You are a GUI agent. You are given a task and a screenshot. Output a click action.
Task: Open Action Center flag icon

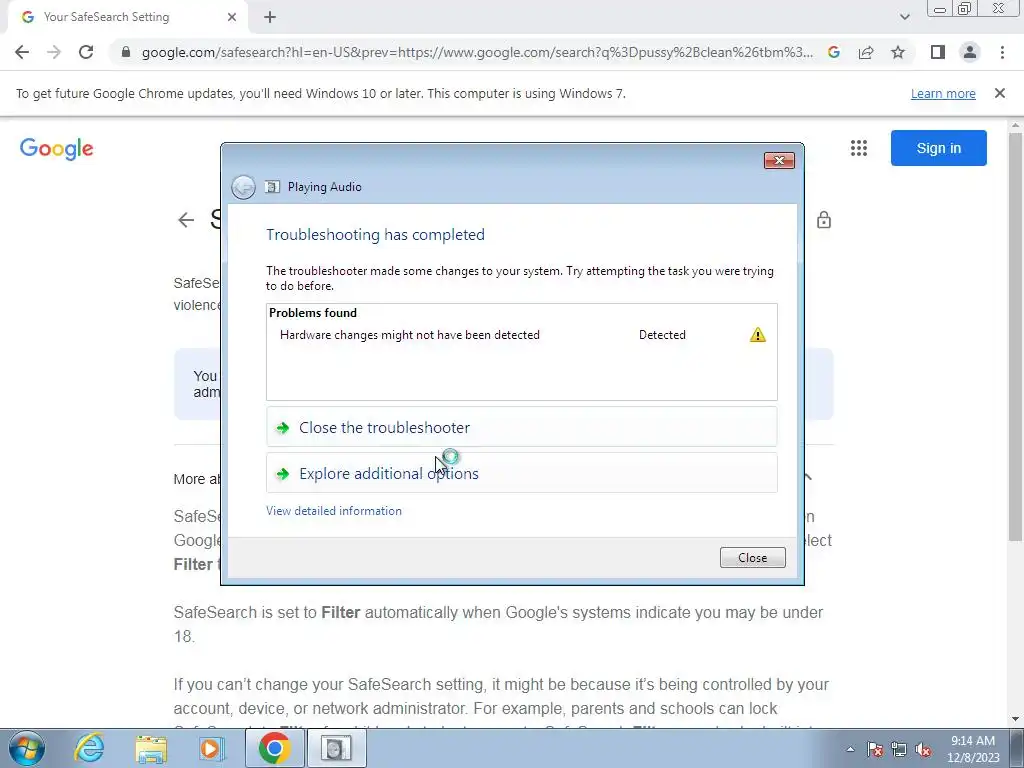875,749
